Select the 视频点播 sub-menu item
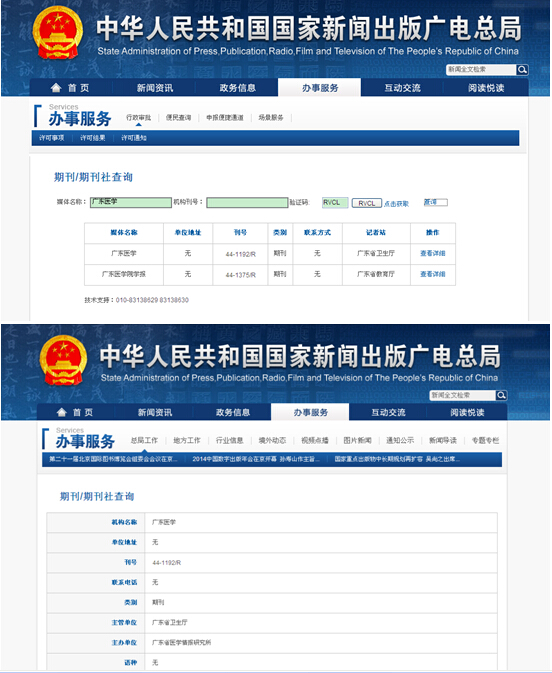Image resolution: width=552 pixels, height=673 pixels. (315, 440)
